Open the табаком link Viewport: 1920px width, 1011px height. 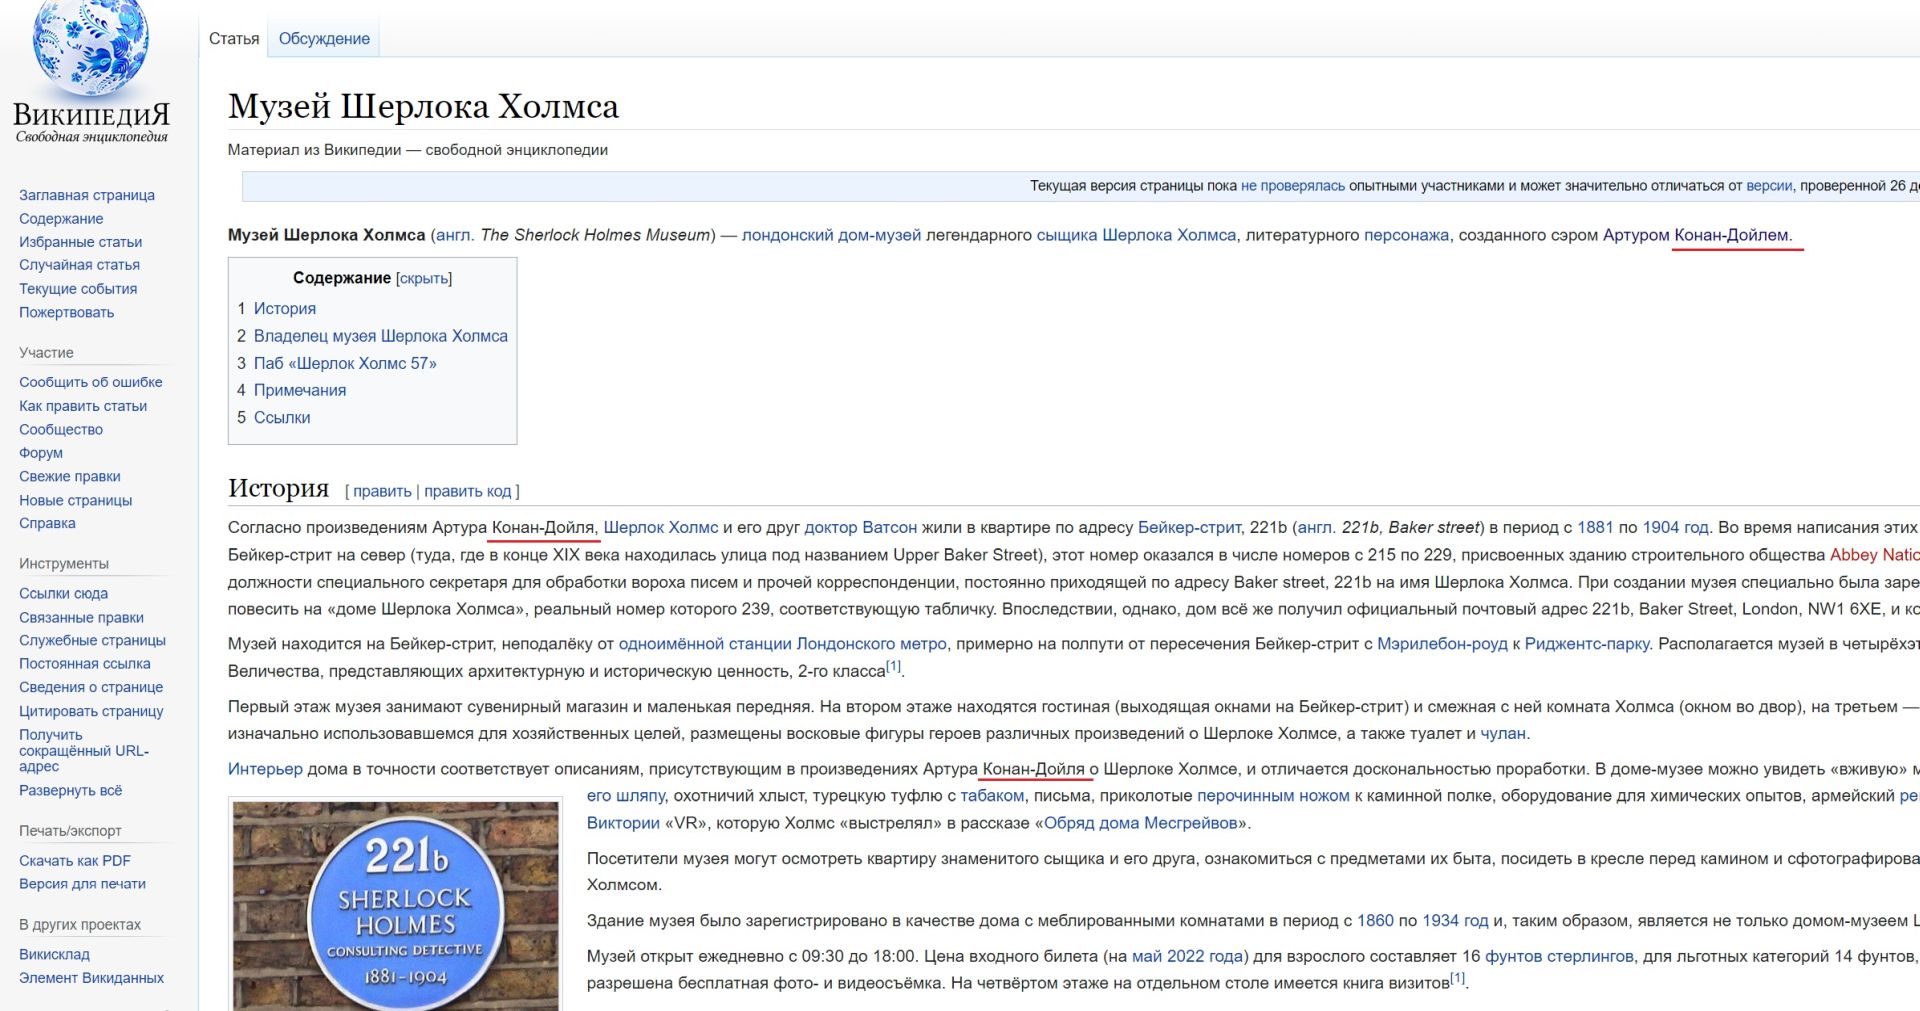(x=992, y=796)
